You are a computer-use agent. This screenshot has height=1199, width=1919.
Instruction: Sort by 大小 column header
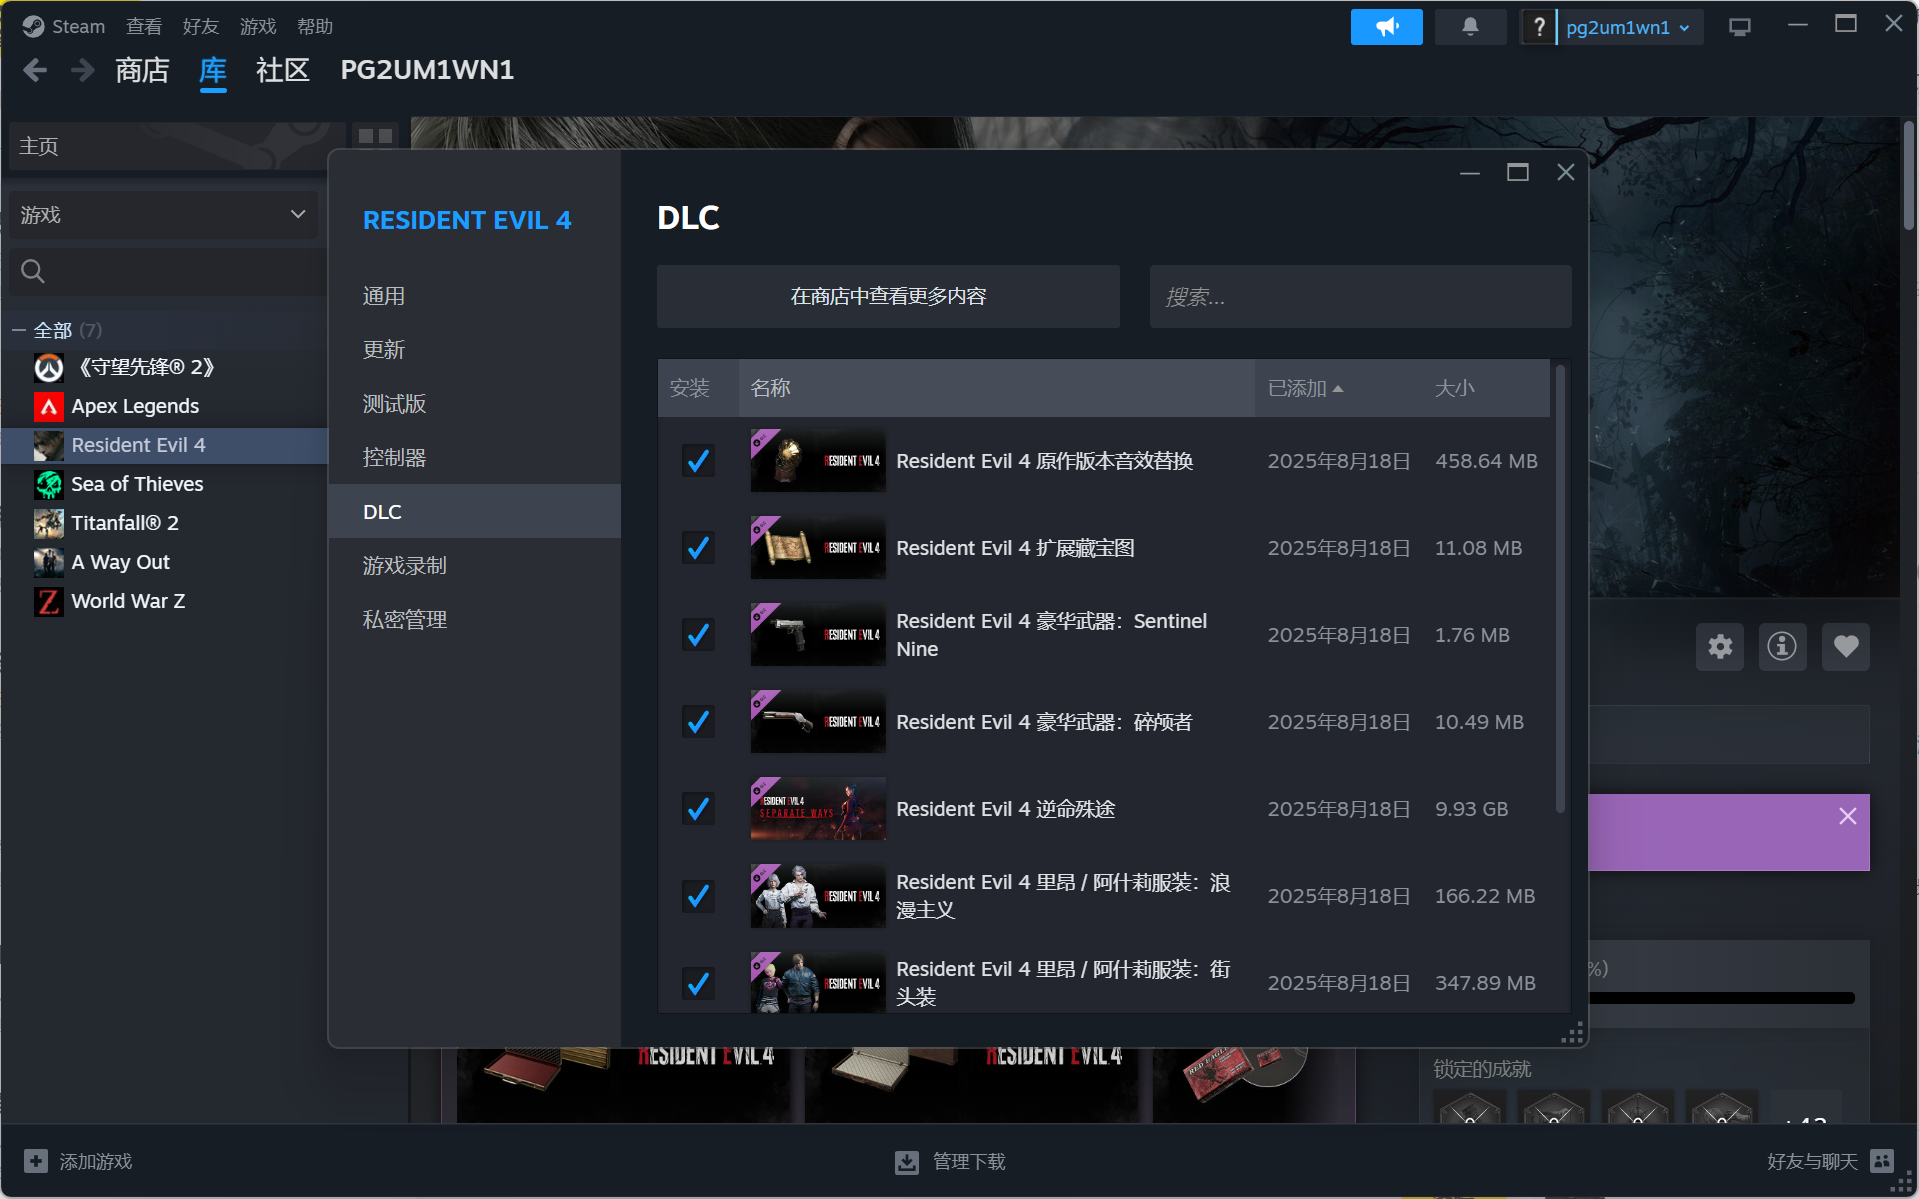tap(1454, 388)
